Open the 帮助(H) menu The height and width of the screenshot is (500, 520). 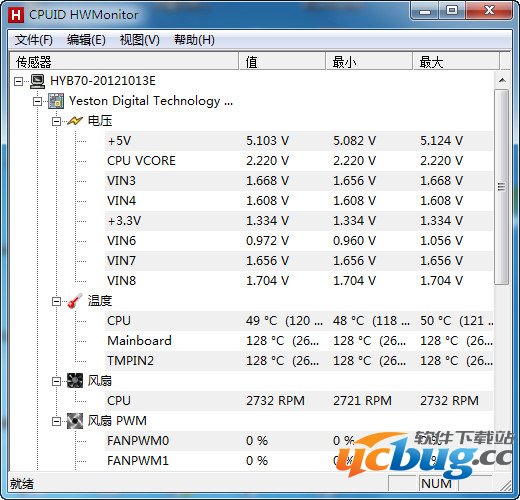point(194,40)
